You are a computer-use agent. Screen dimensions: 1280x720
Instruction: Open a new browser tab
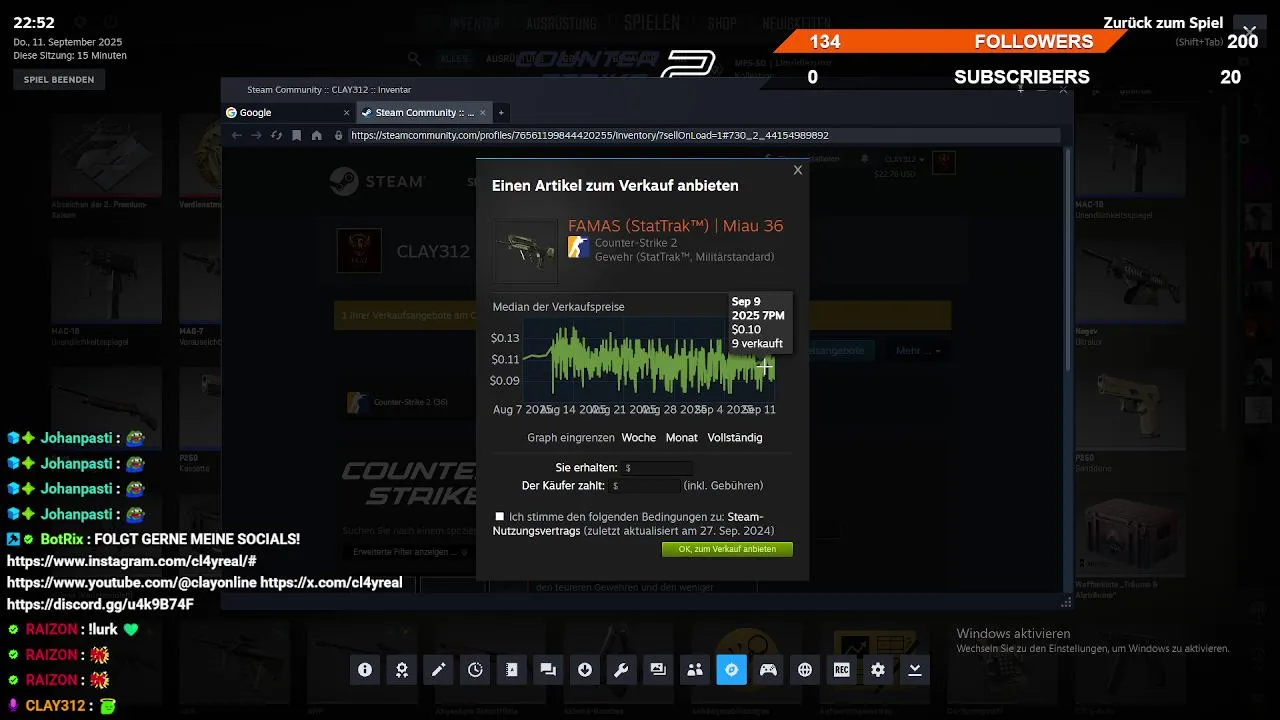pyautogui.click(x=501, y=113)
